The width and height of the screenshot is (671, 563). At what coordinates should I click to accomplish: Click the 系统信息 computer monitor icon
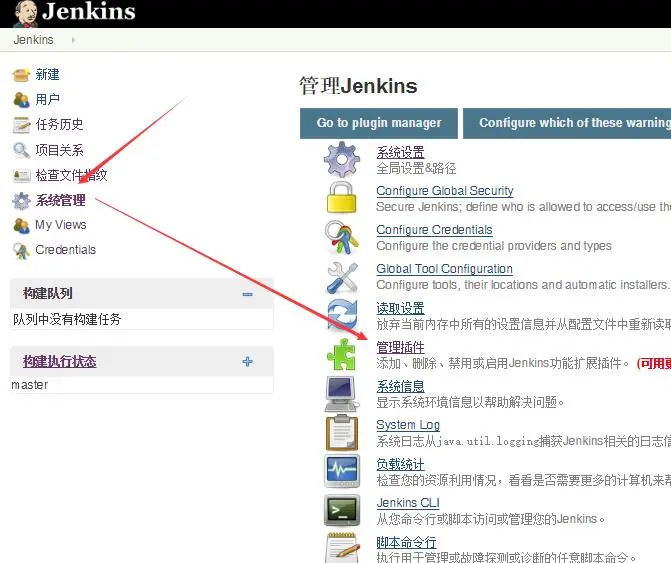341,394
